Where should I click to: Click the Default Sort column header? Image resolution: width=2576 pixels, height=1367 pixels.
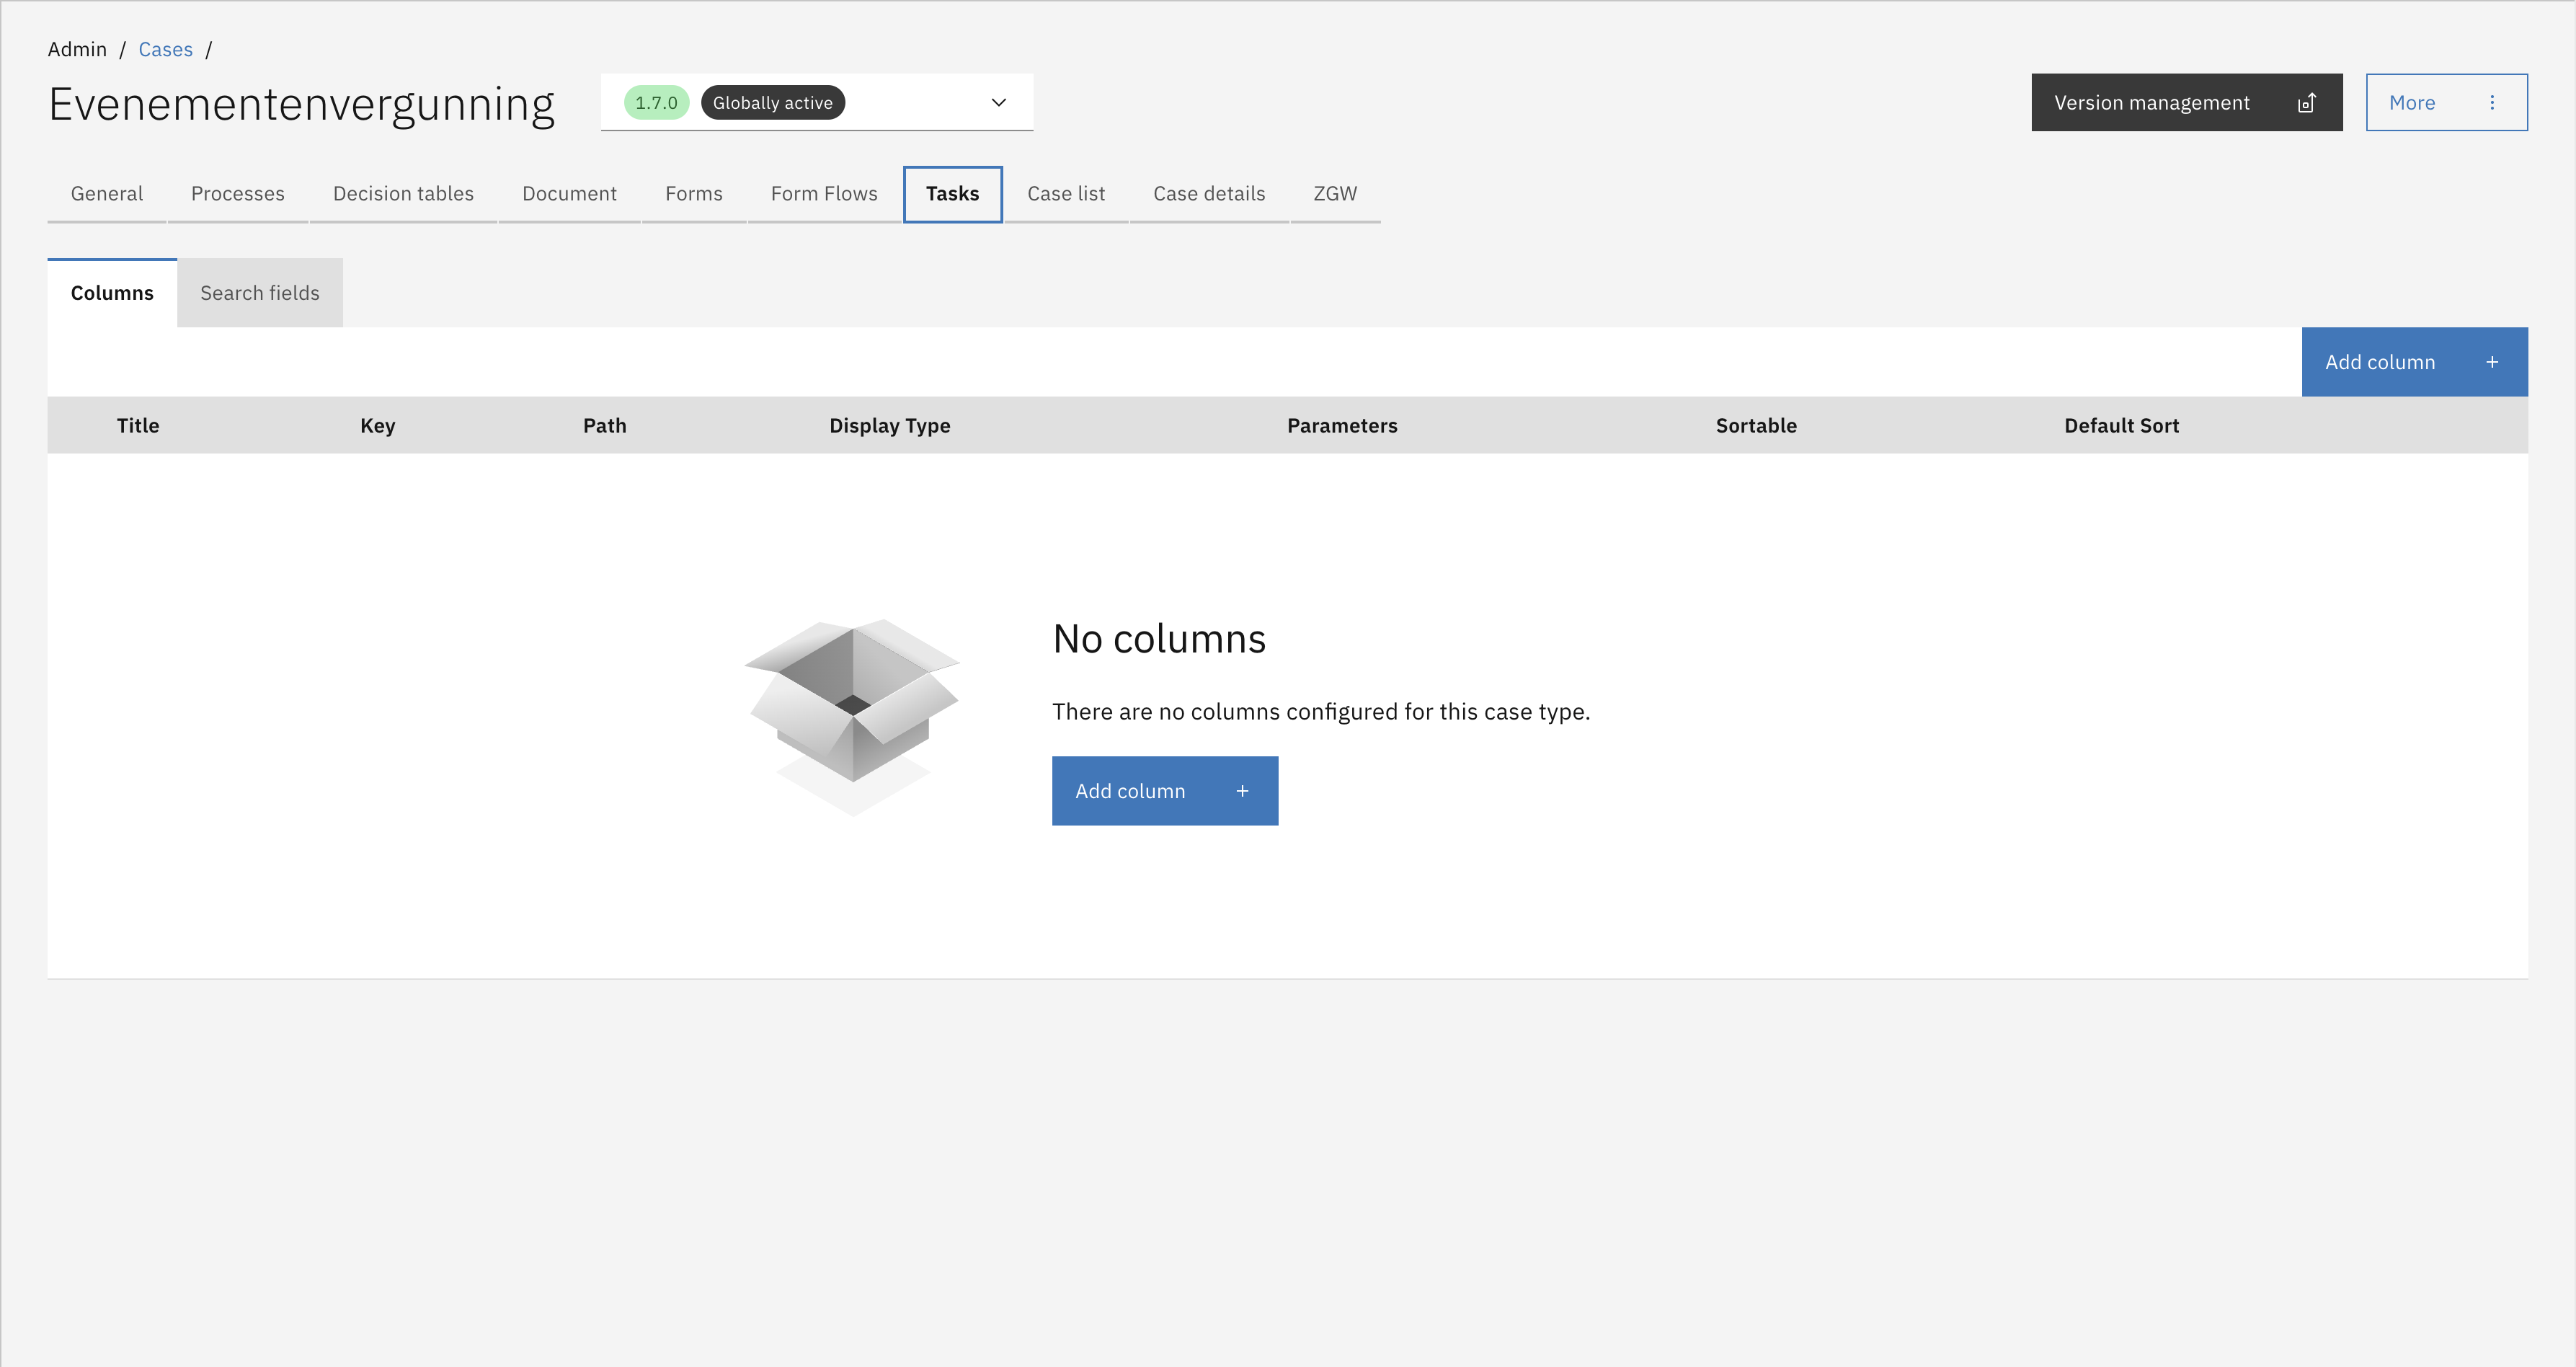coord(2120,426)
